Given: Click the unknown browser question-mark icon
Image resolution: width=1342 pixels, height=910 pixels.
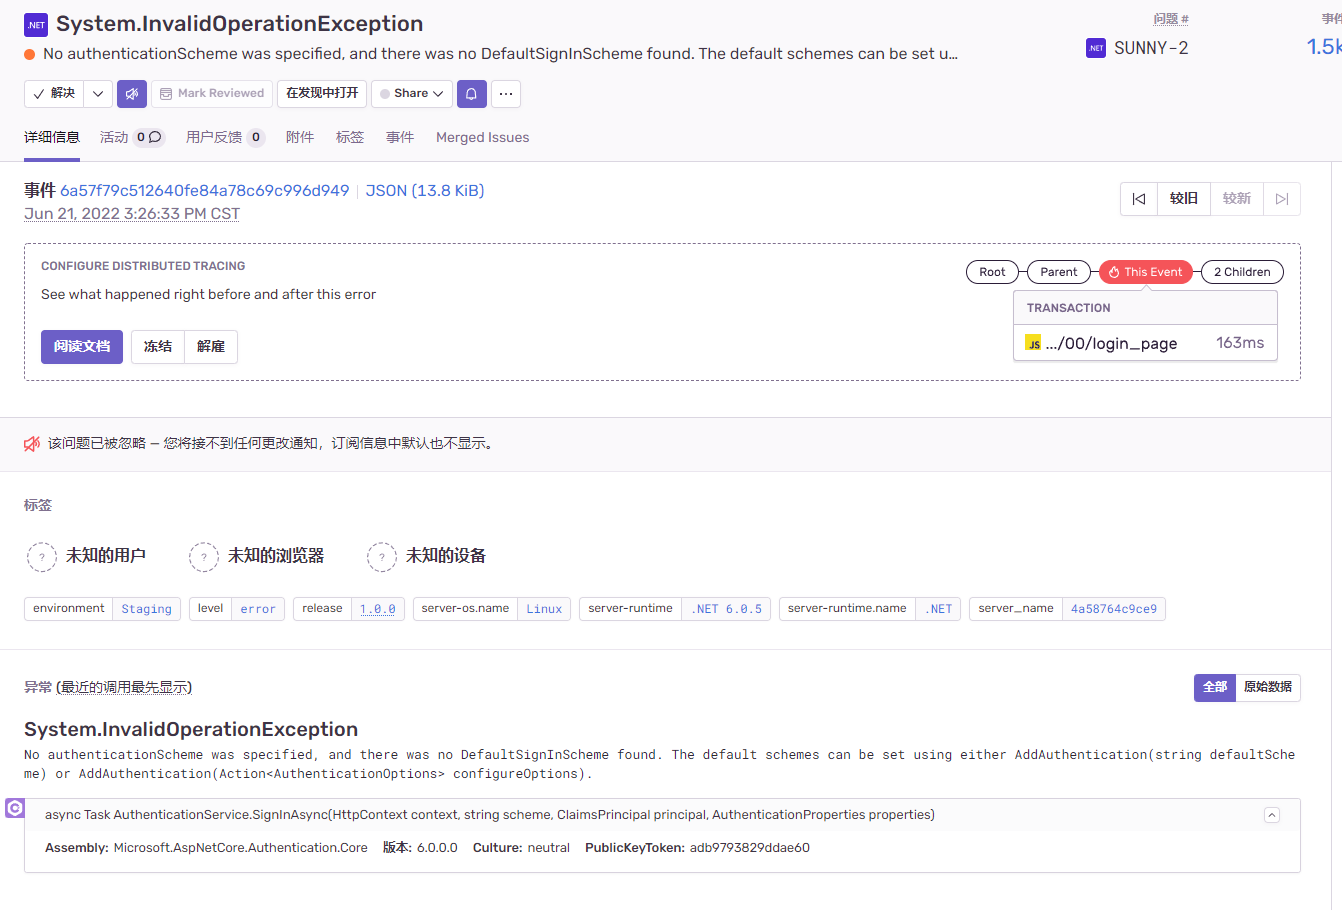Looking at the screenshot, I should click(x=204, y=557).
